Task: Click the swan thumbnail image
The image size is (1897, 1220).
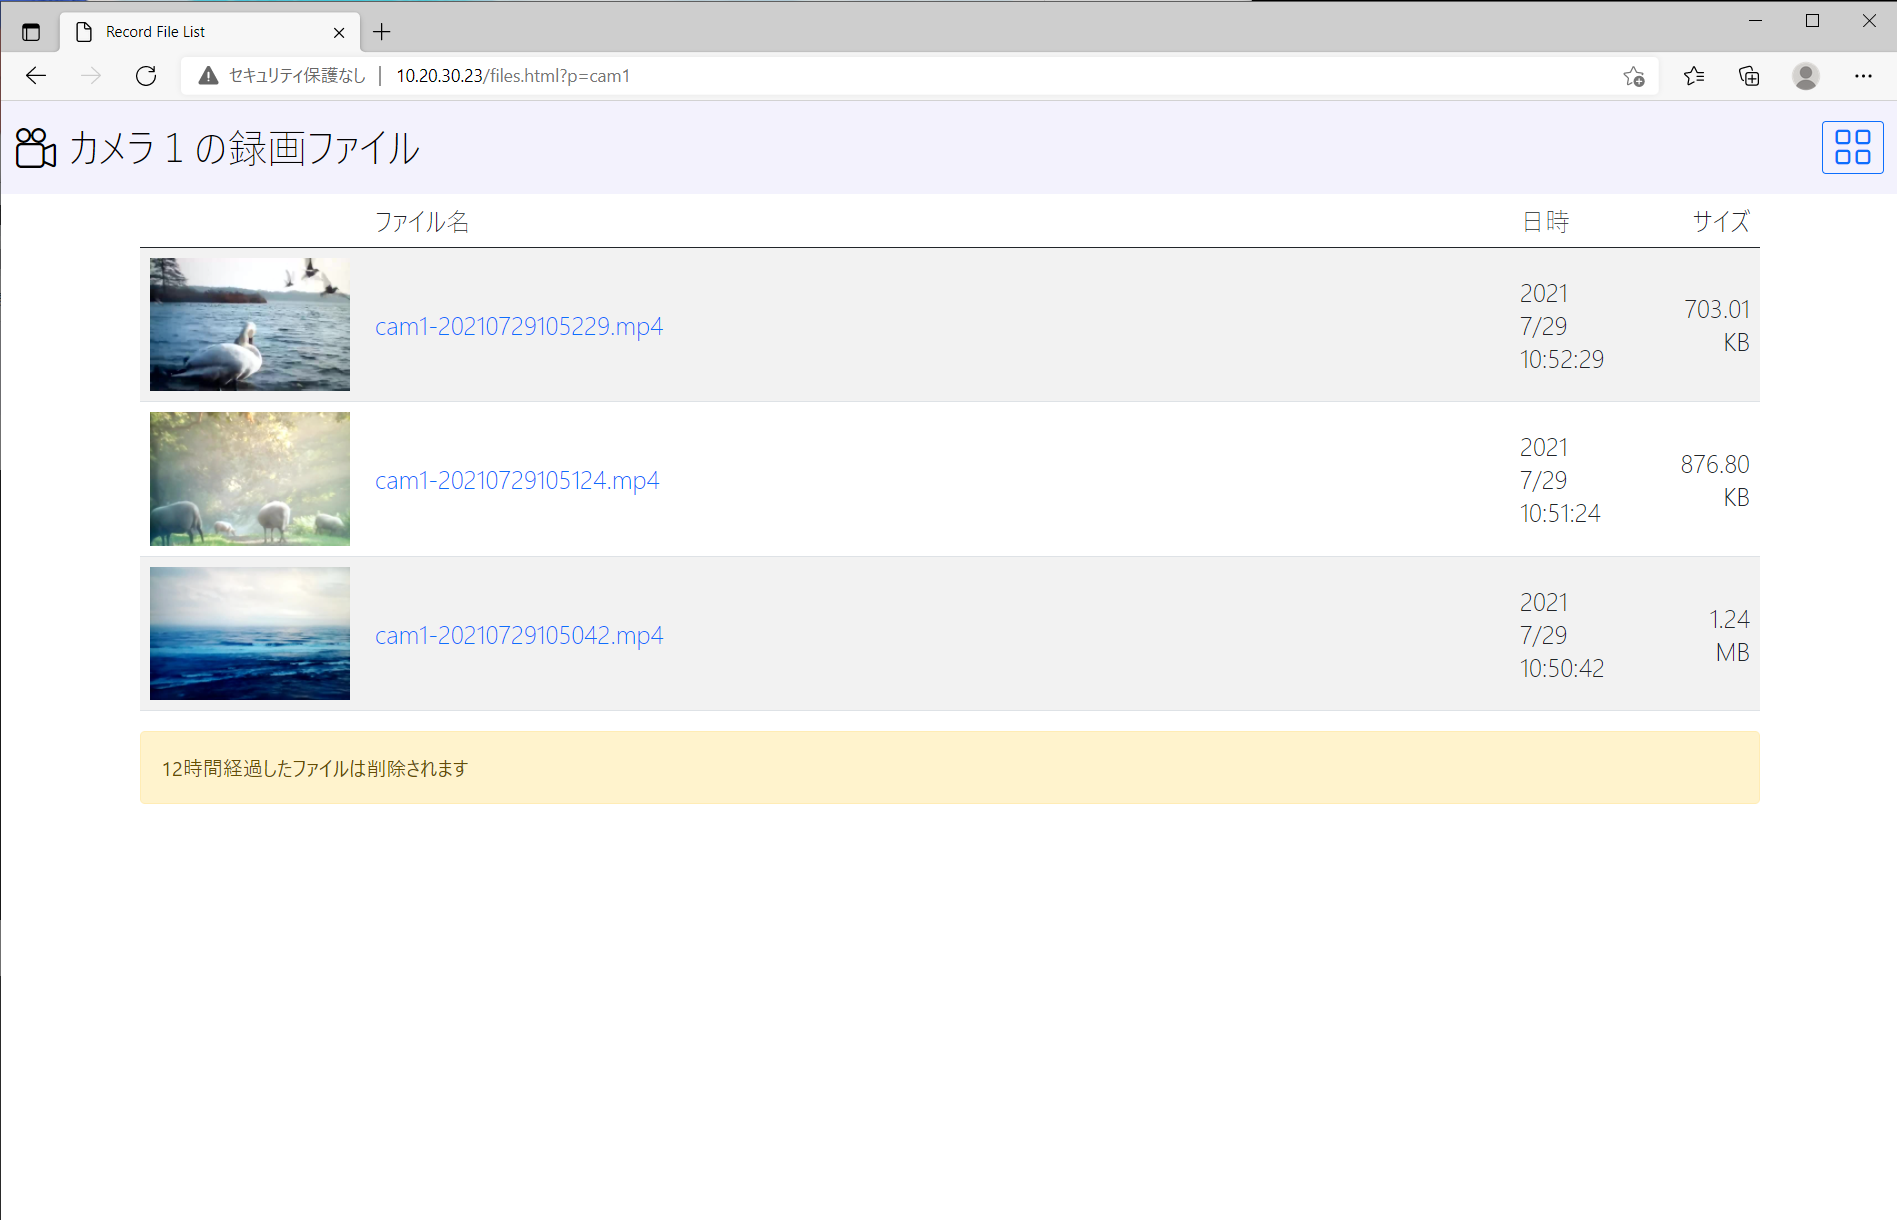Action: coord(250,324)
